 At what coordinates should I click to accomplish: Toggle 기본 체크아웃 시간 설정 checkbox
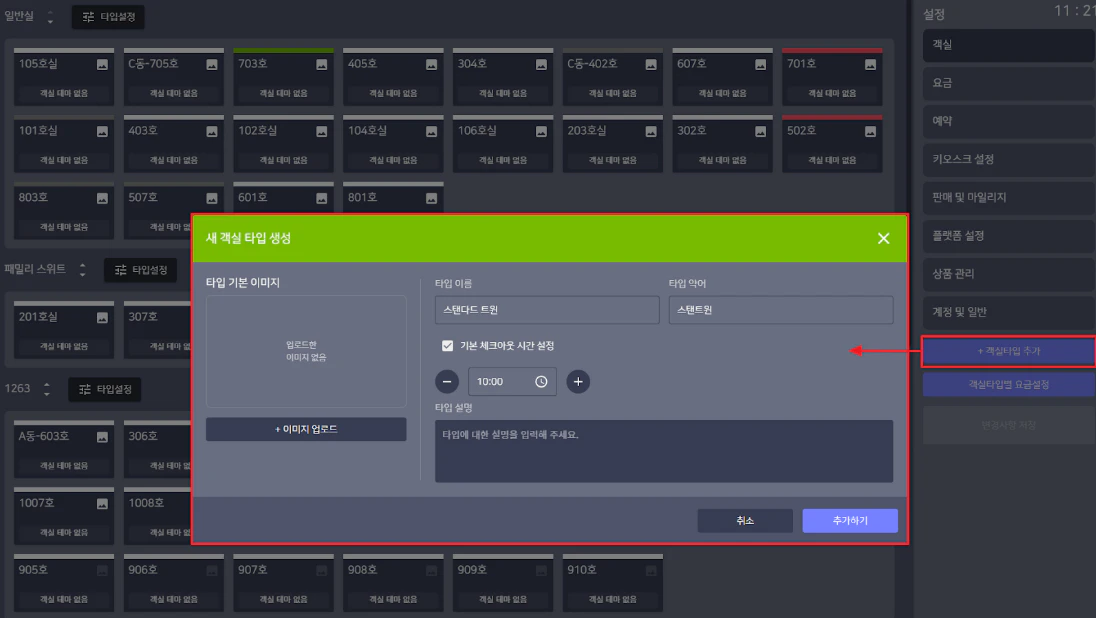click(447, 345)
